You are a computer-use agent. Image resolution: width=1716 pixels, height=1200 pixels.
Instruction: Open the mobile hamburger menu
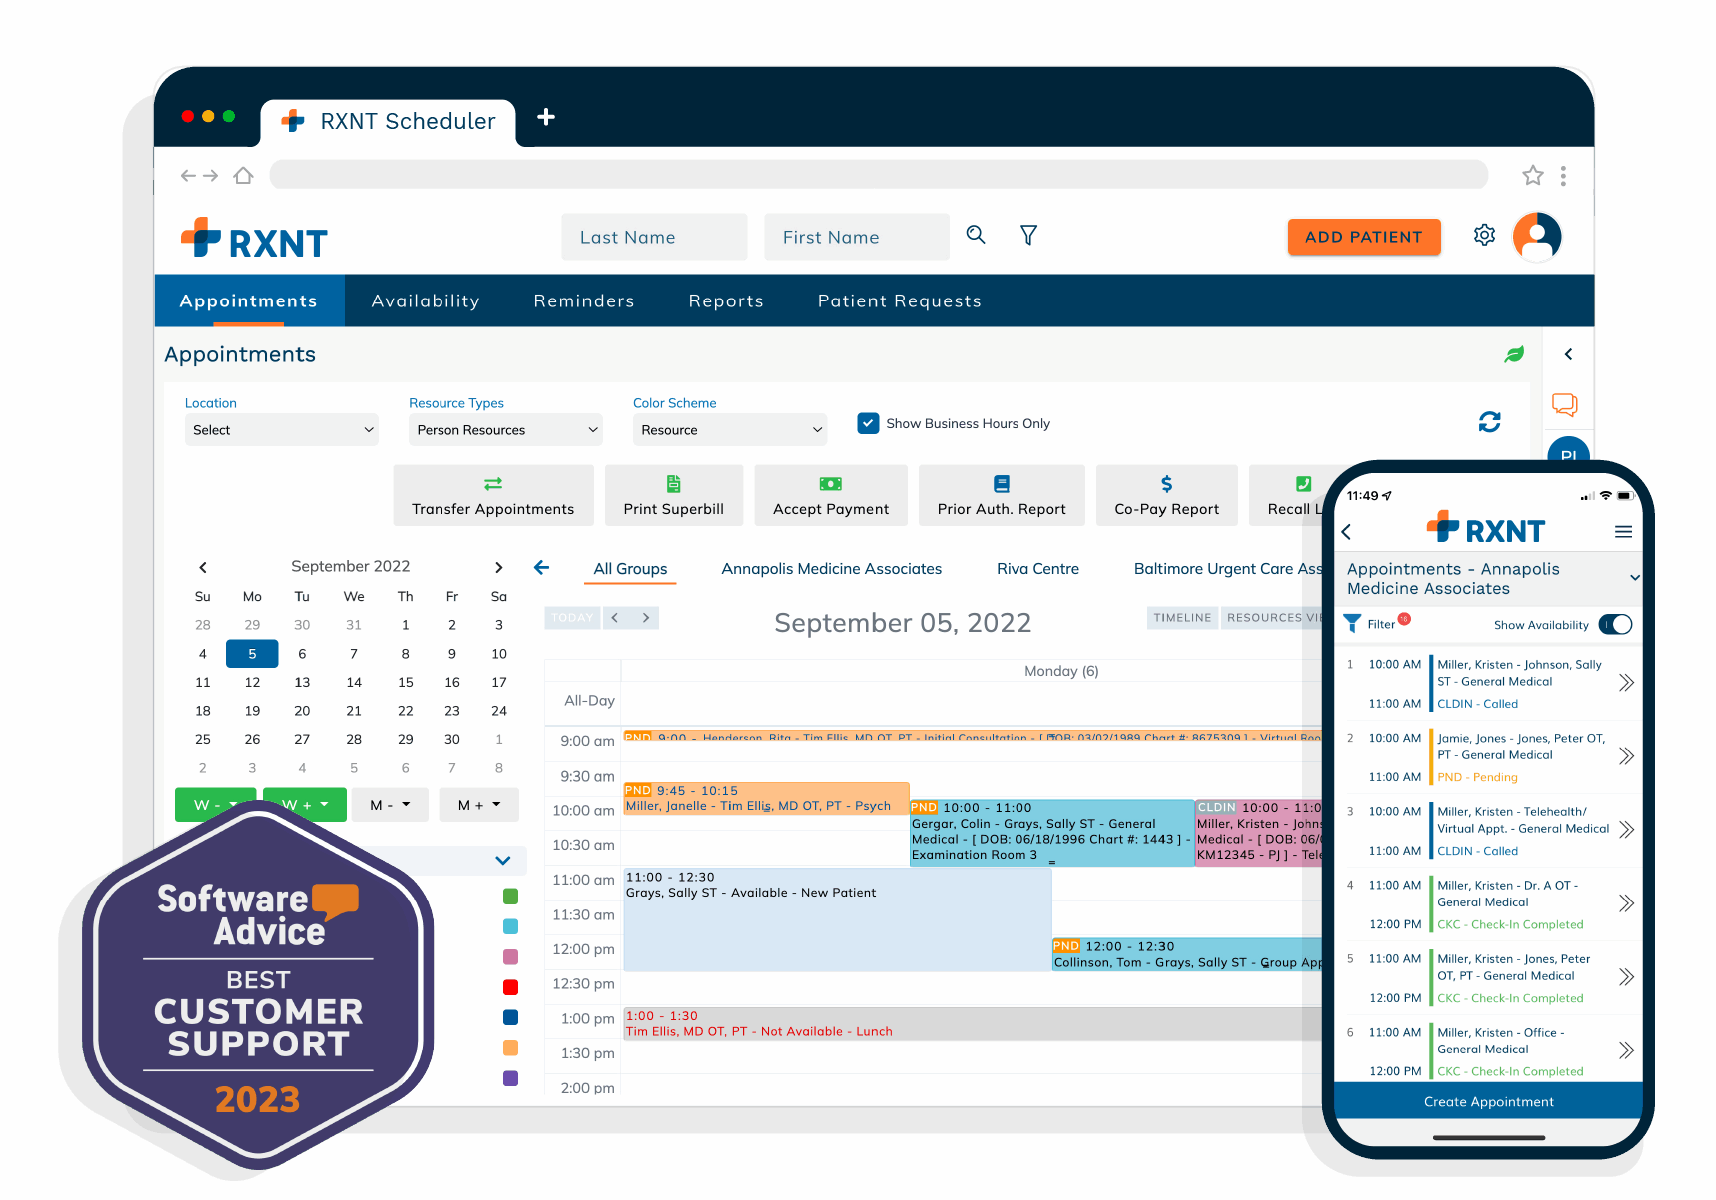pos(1623,532)
